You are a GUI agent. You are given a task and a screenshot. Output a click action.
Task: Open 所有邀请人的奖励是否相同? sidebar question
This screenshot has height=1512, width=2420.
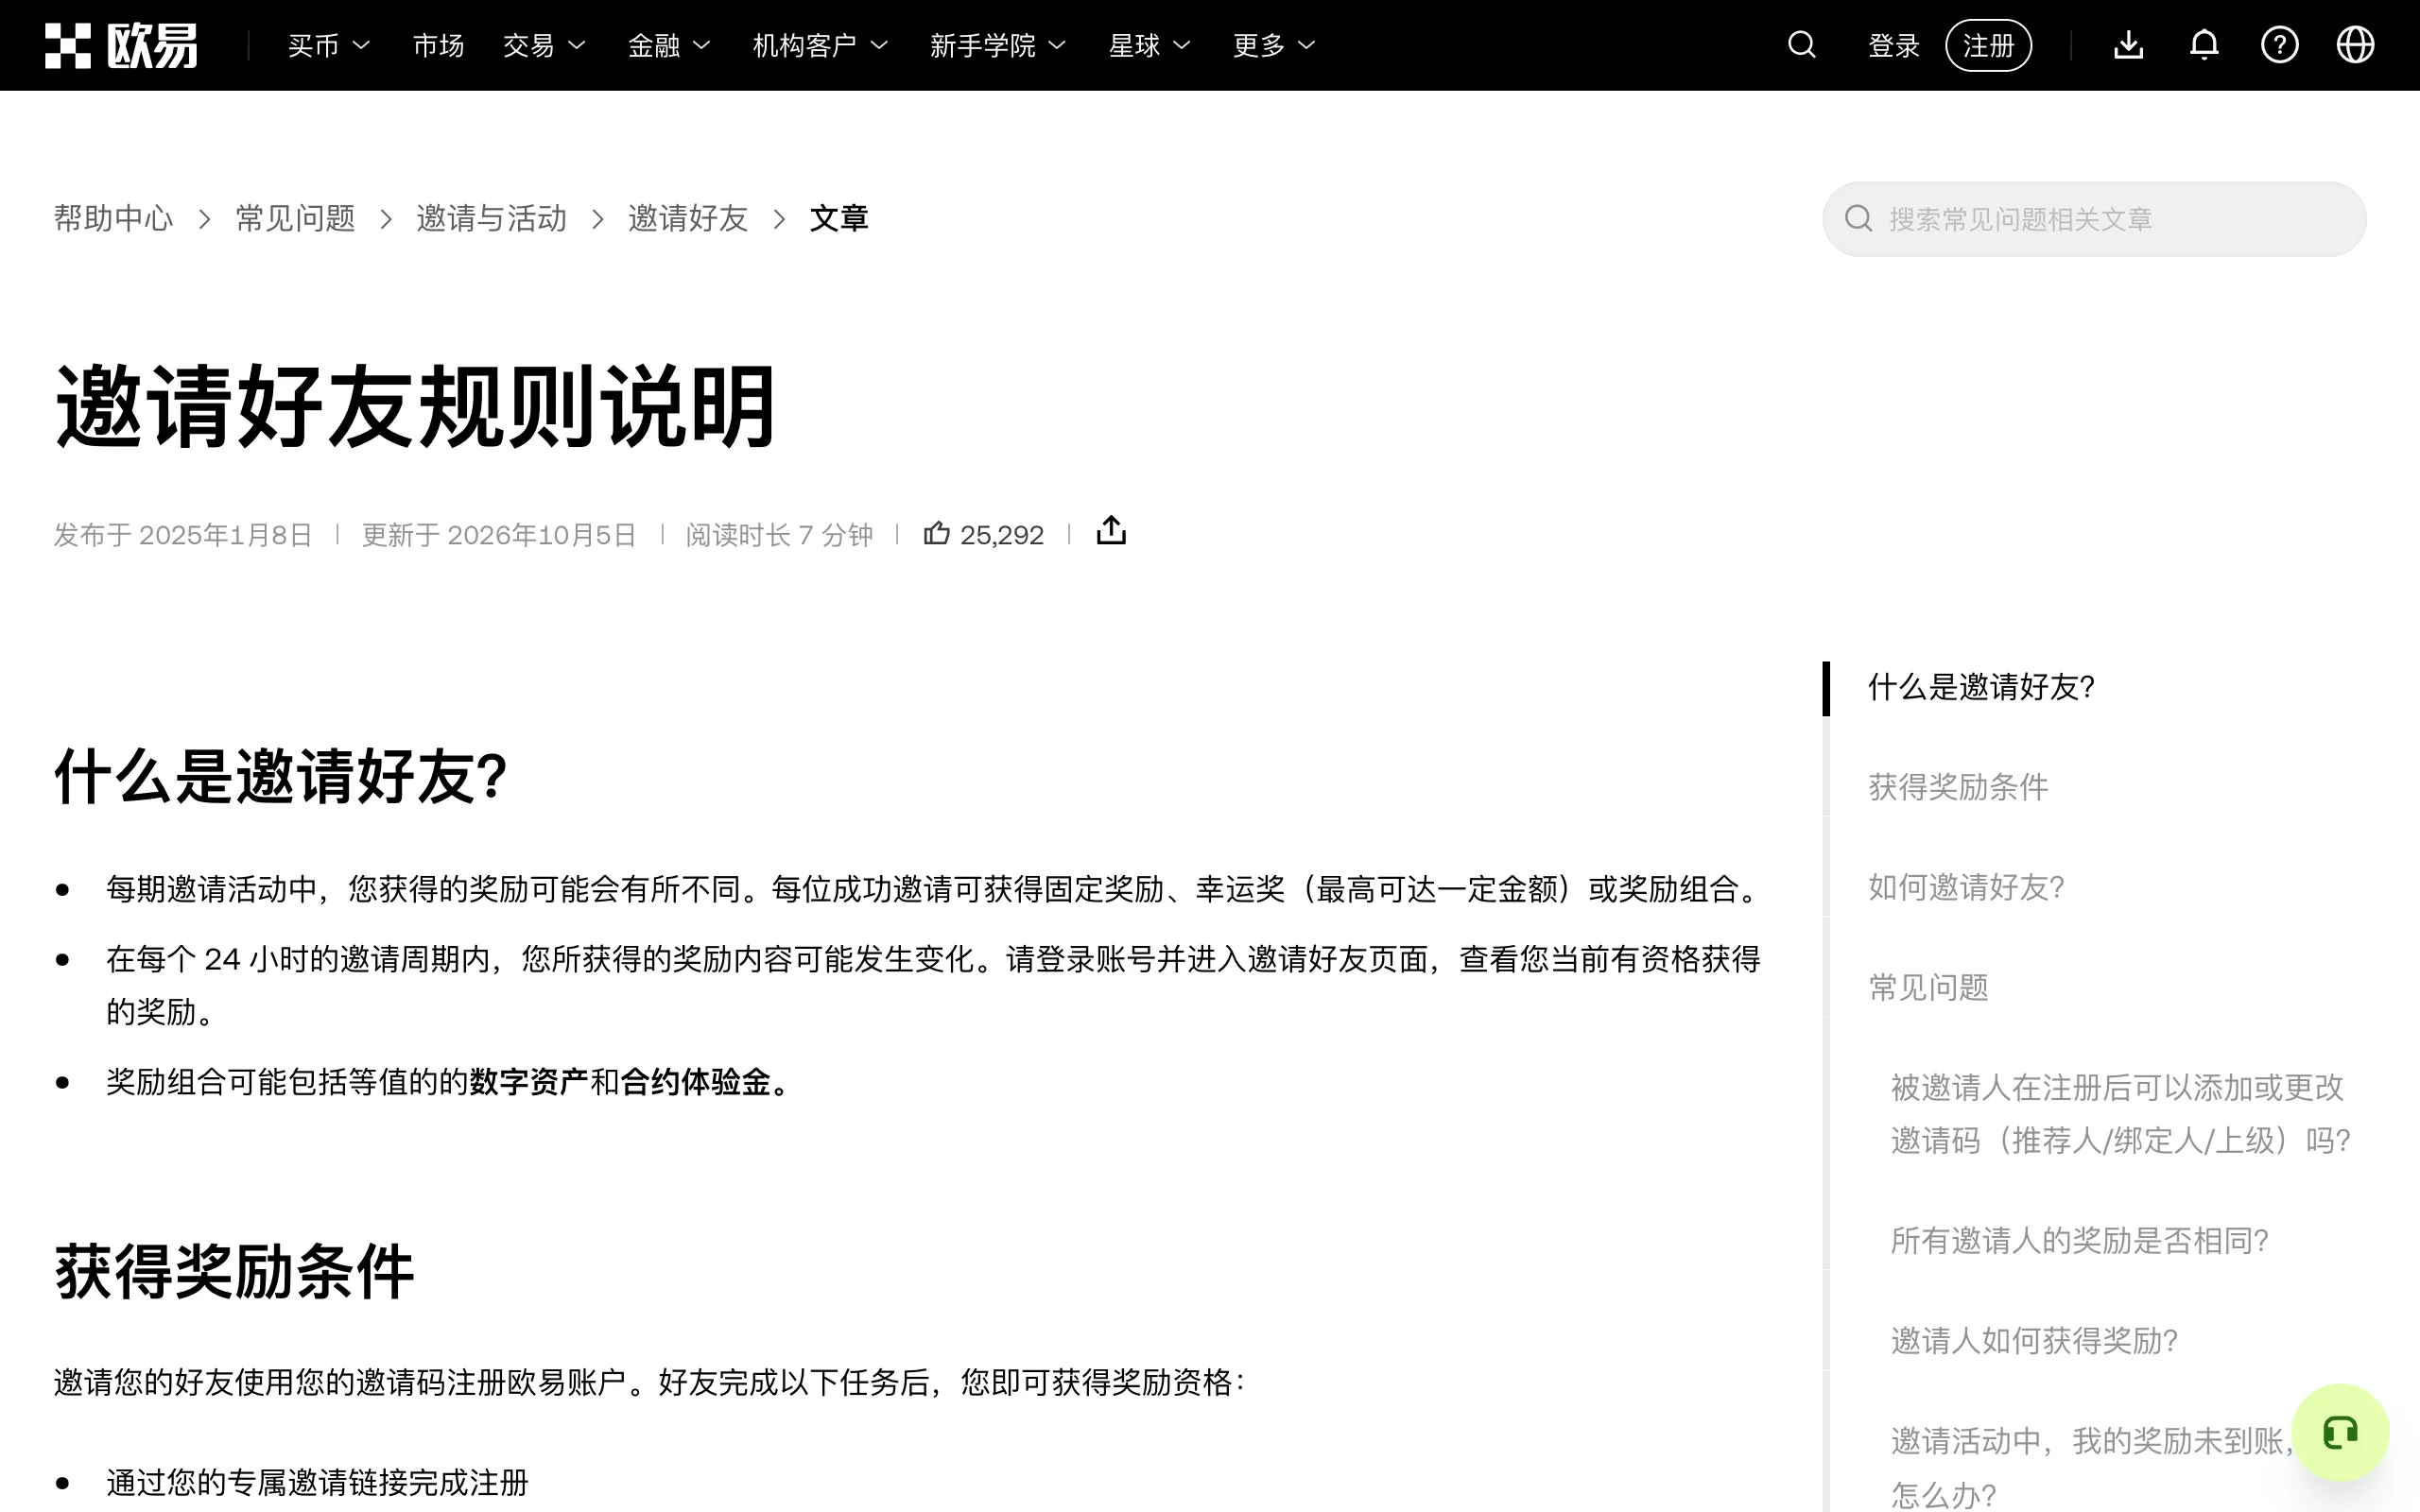tap(2079, 1241)
